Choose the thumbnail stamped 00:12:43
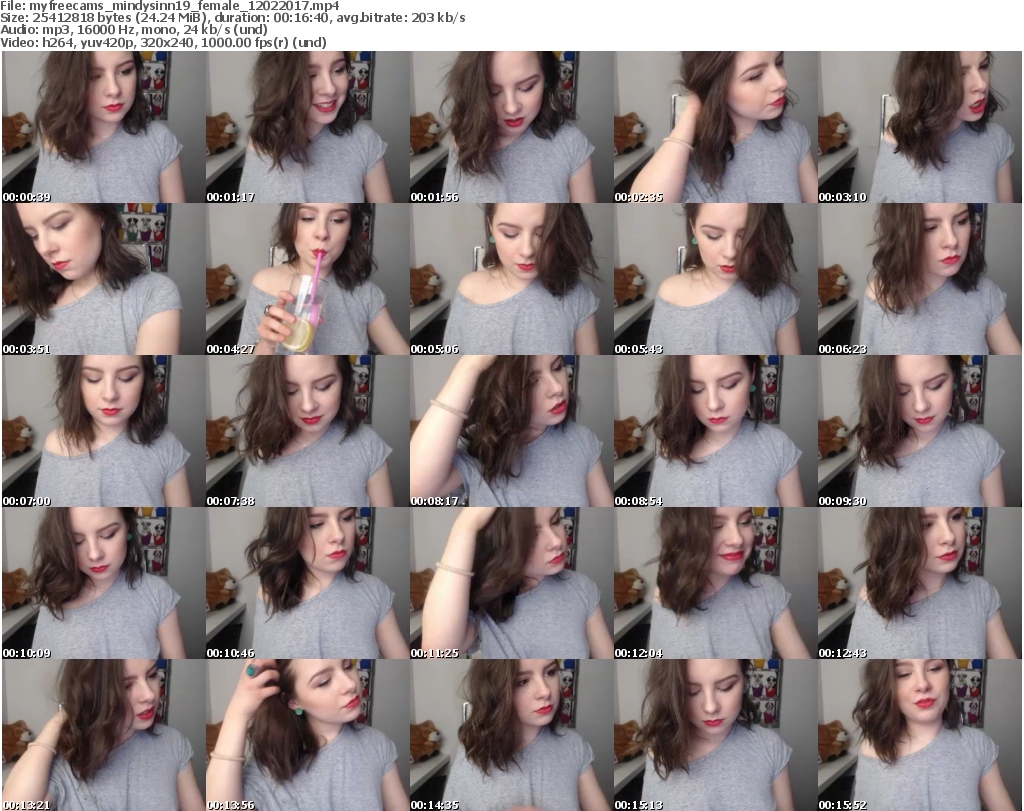 coord(920,583)
